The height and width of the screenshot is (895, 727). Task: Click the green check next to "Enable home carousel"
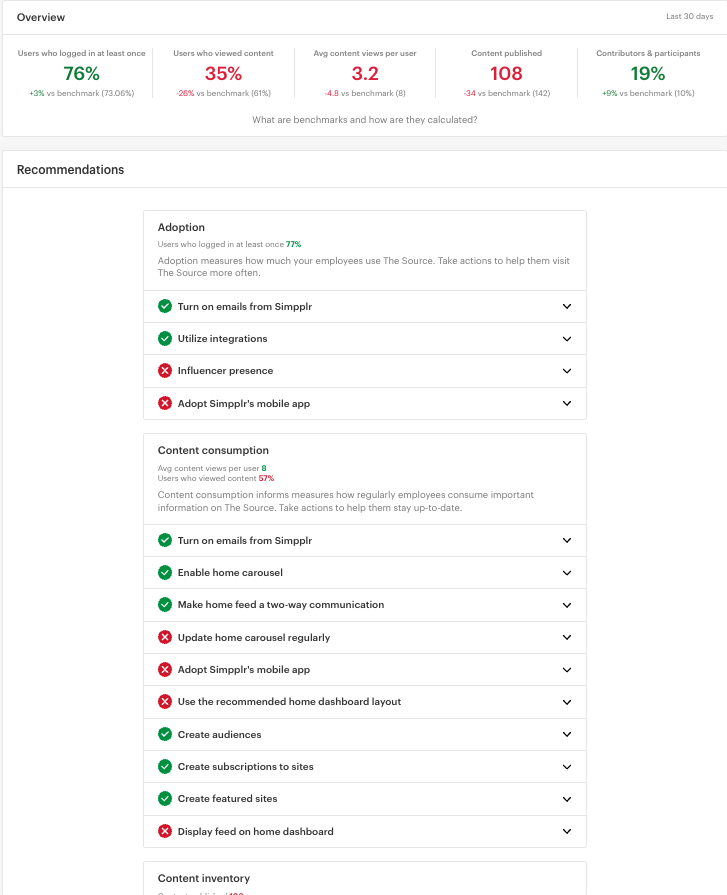[x=165, y=572]
